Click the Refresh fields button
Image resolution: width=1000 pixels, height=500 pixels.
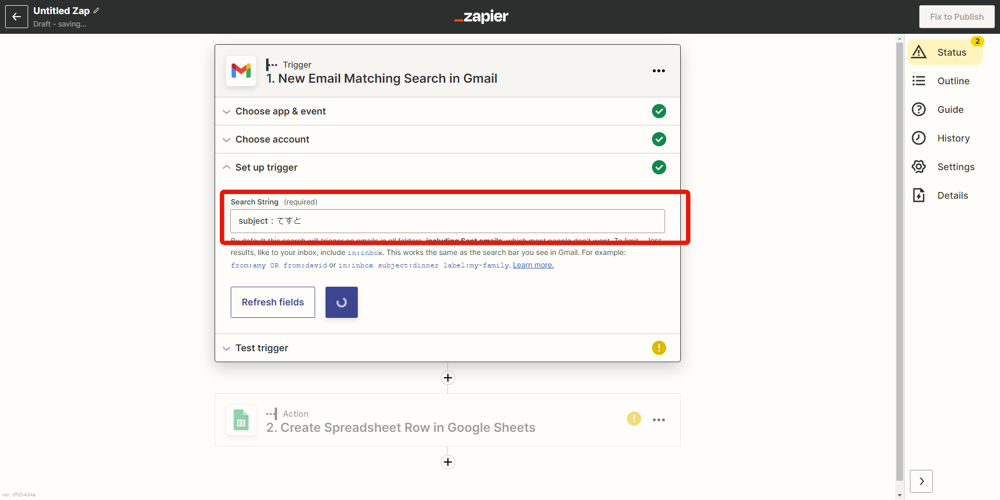272,302
